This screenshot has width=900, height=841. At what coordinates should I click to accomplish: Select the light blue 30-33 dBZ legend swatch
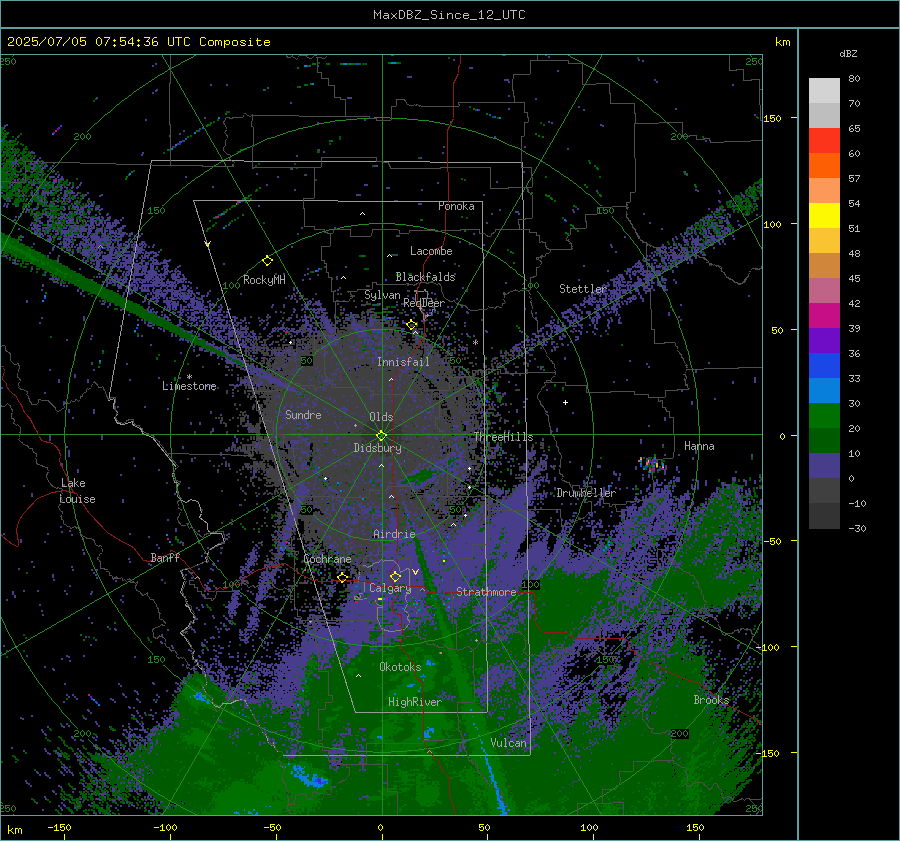pos(824,391)
